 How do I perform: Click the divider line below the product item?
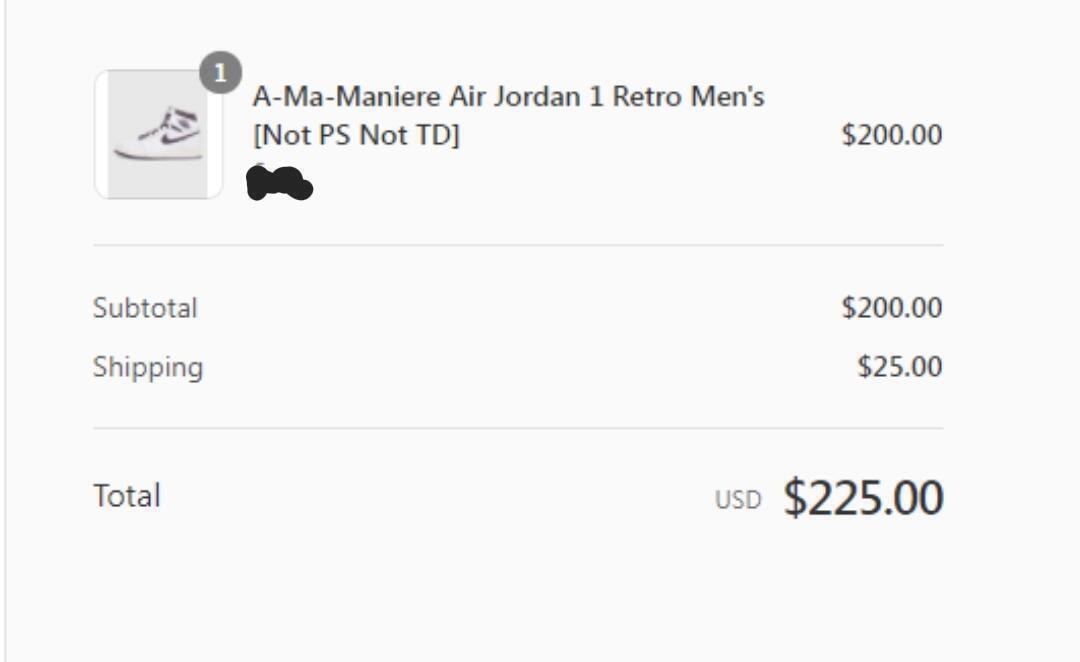[518, 245]
